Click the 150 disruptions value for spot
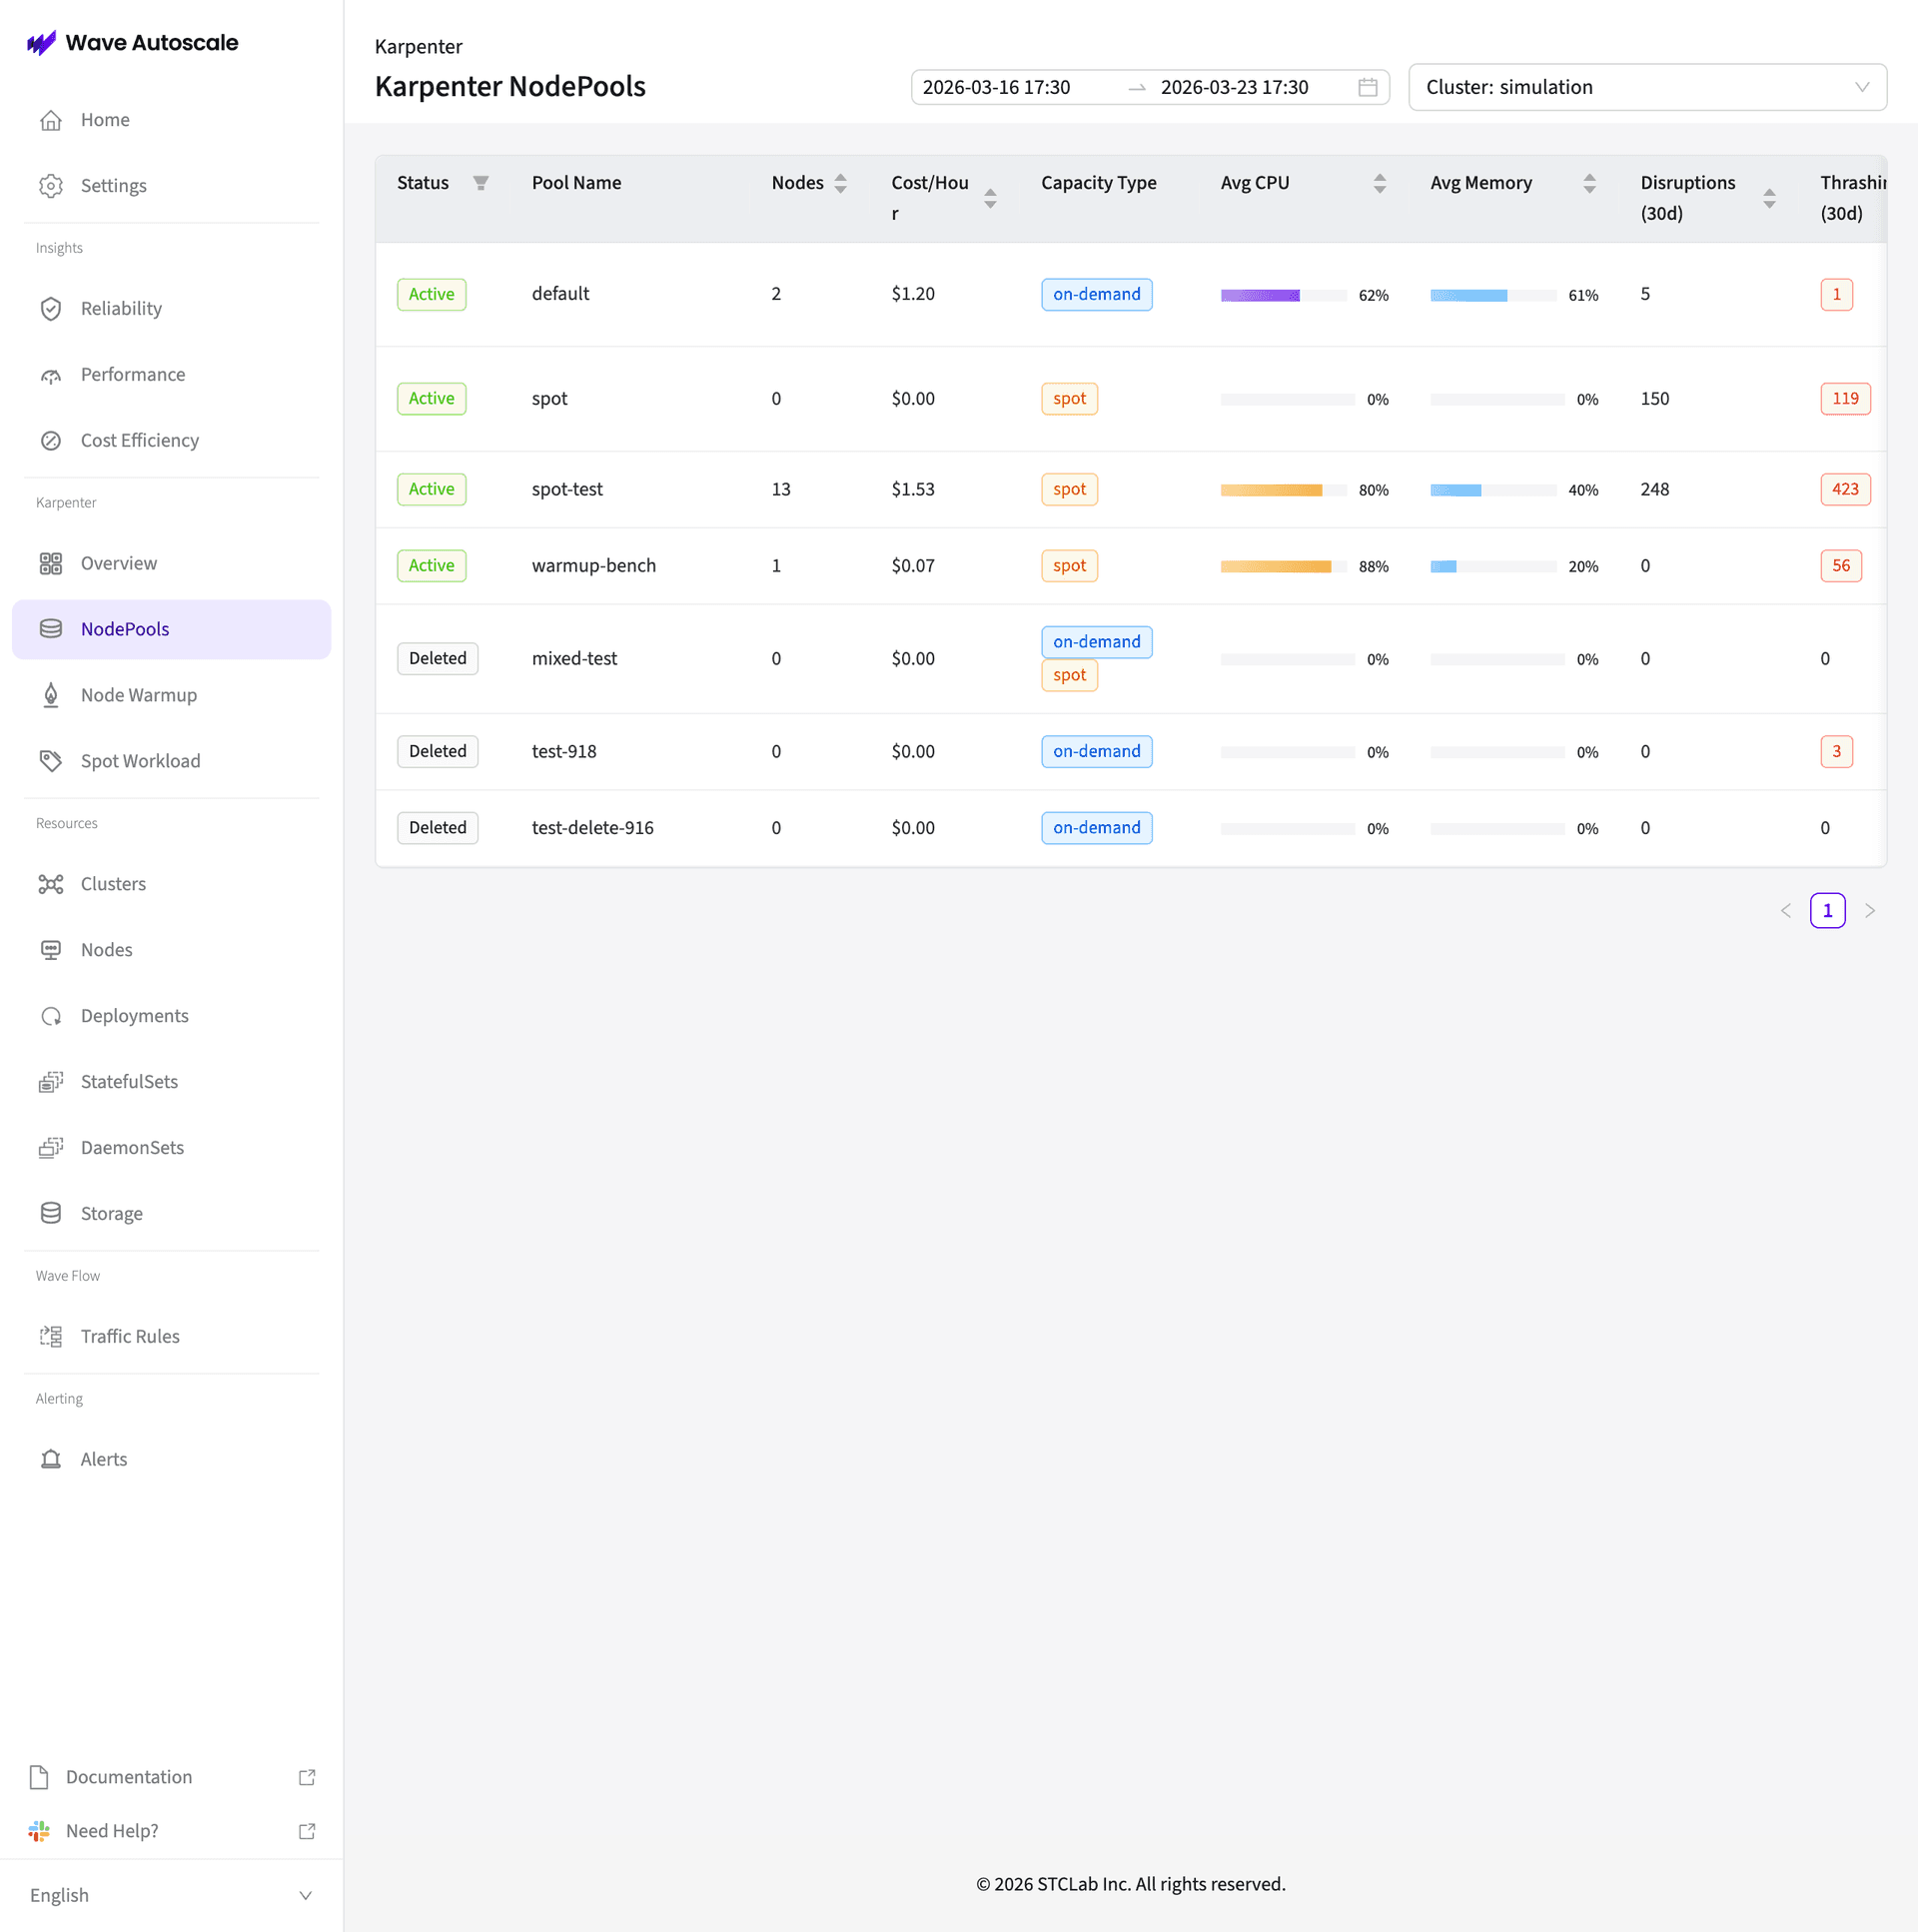The height and width of the screenshot is (1932, 1918). click(x=1654, y=398)
